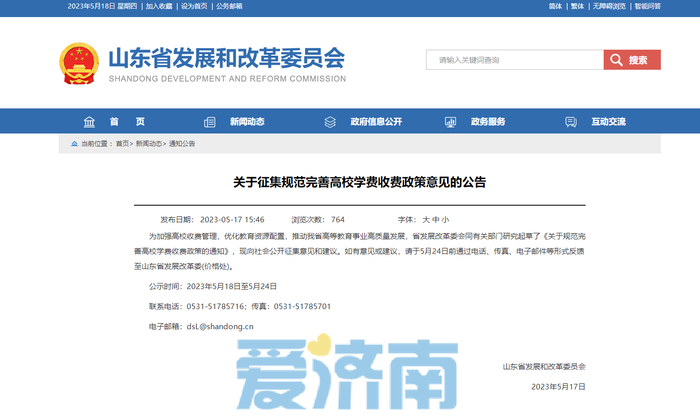Screen dimensions: 700x416
Task: Click the view count 764
Action: 338,220
